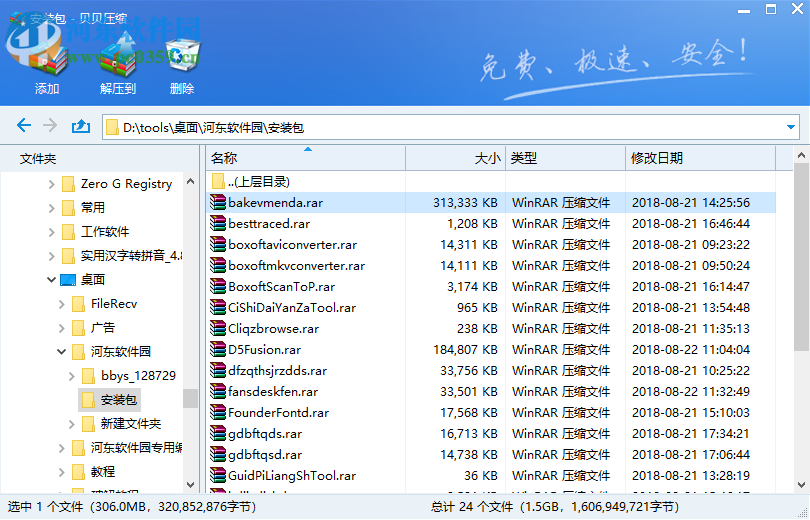Select the GuidPiLiangShTool.rar archive icon
810x520 pixels.
coord(218,476)
